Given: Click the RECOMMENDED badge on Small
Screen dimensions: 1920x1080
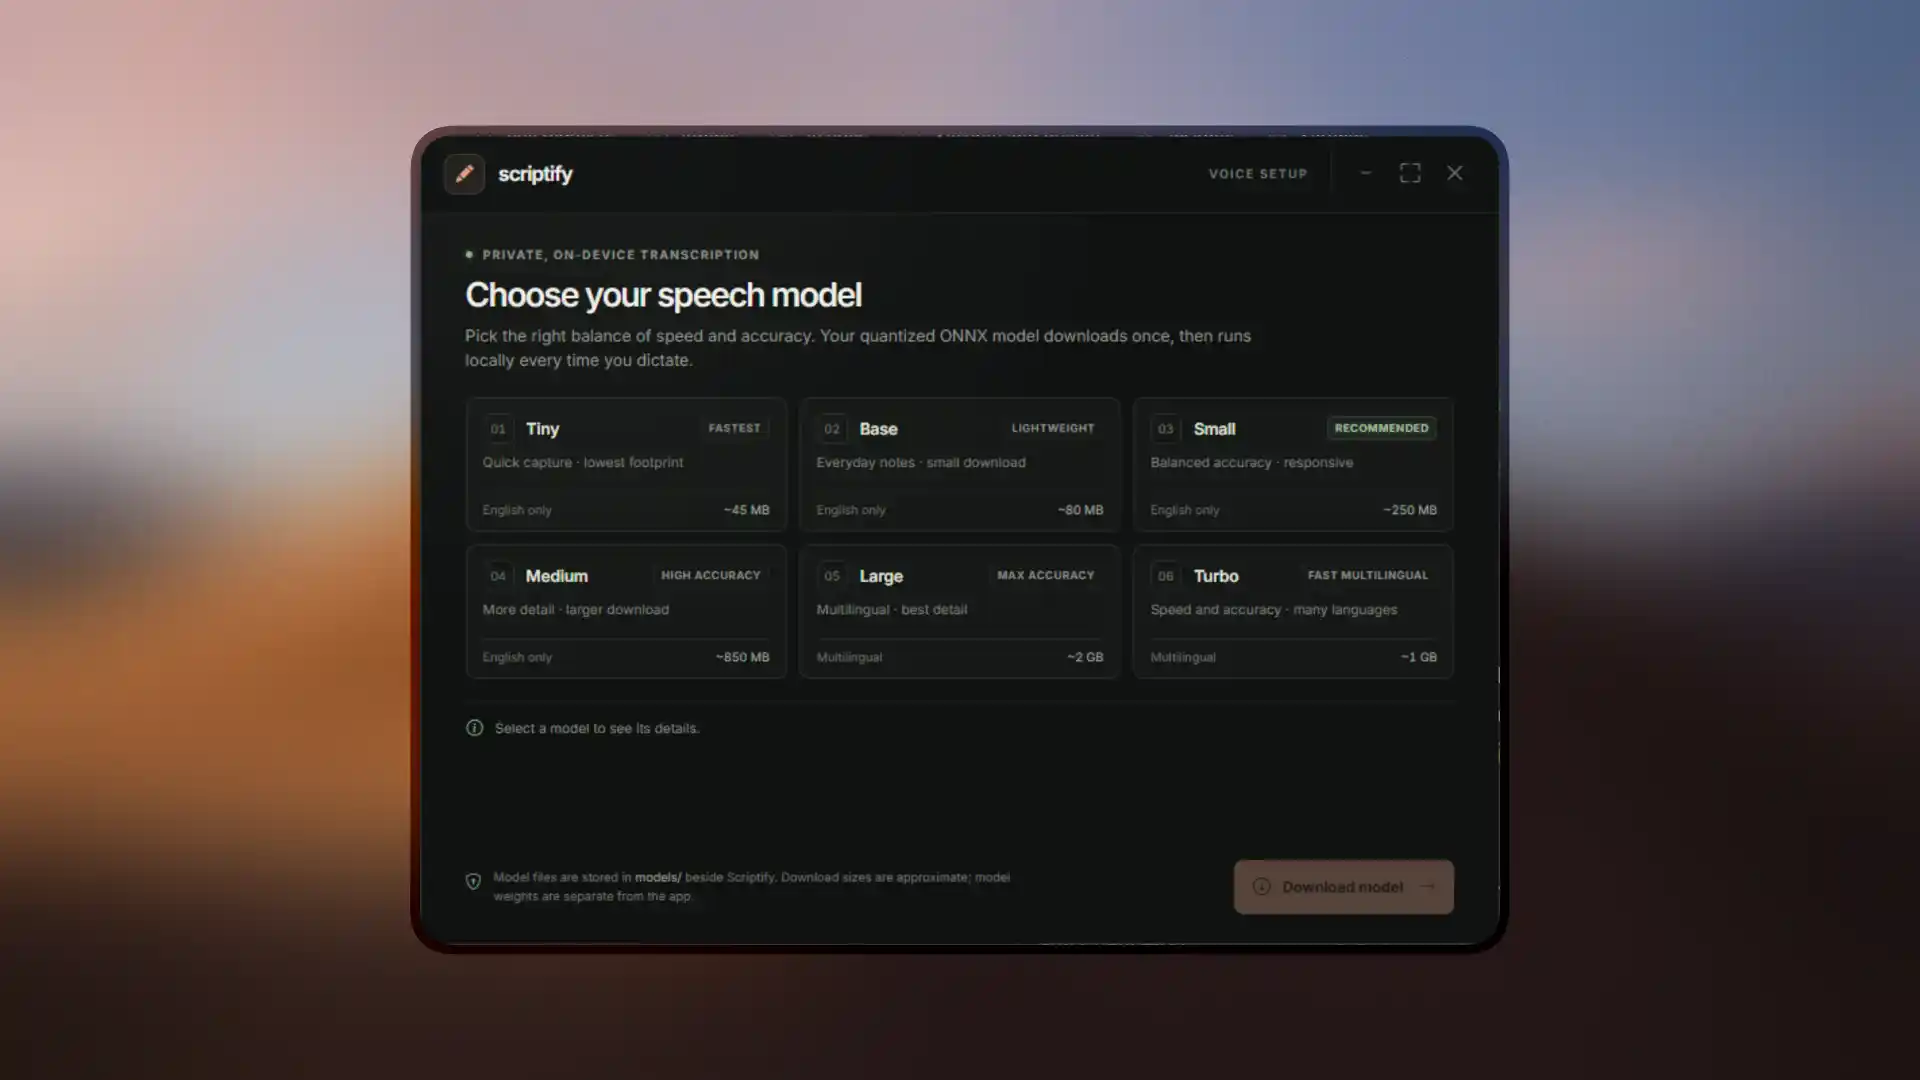Looking at the screenshot, I should (x=1382, y=428).
